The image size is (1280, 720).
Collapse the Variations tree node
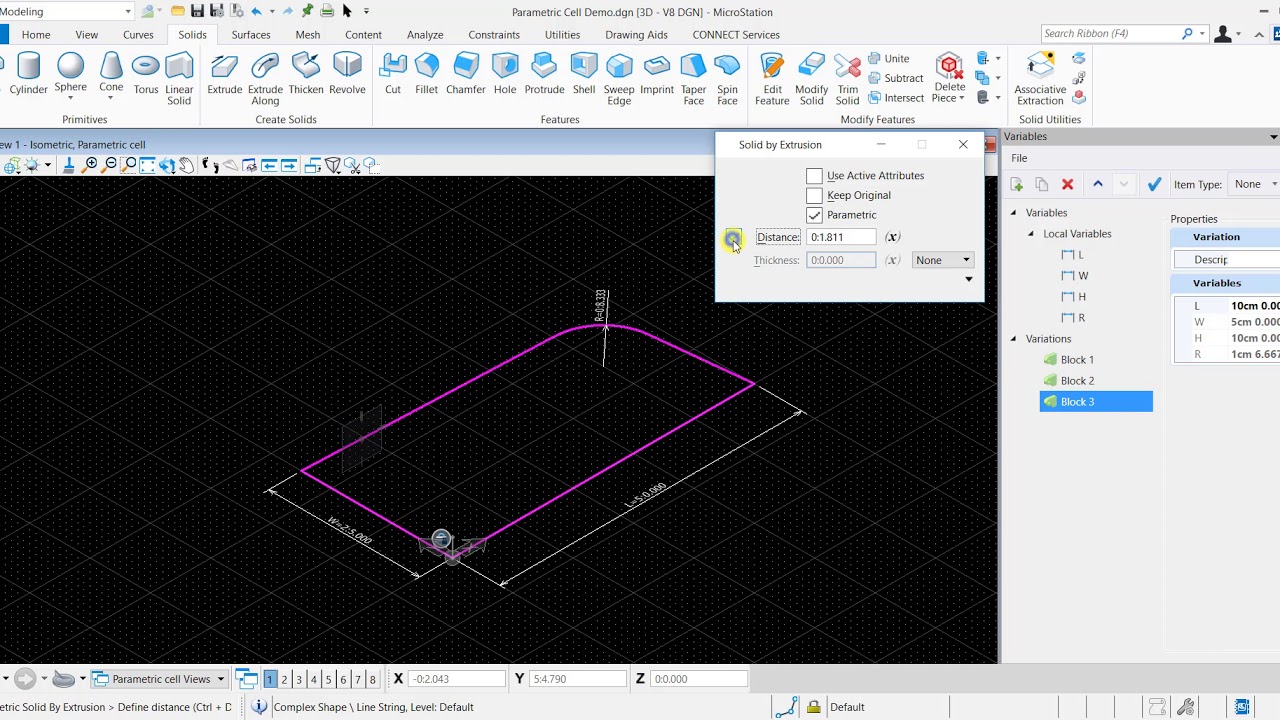click(1013, 339)
